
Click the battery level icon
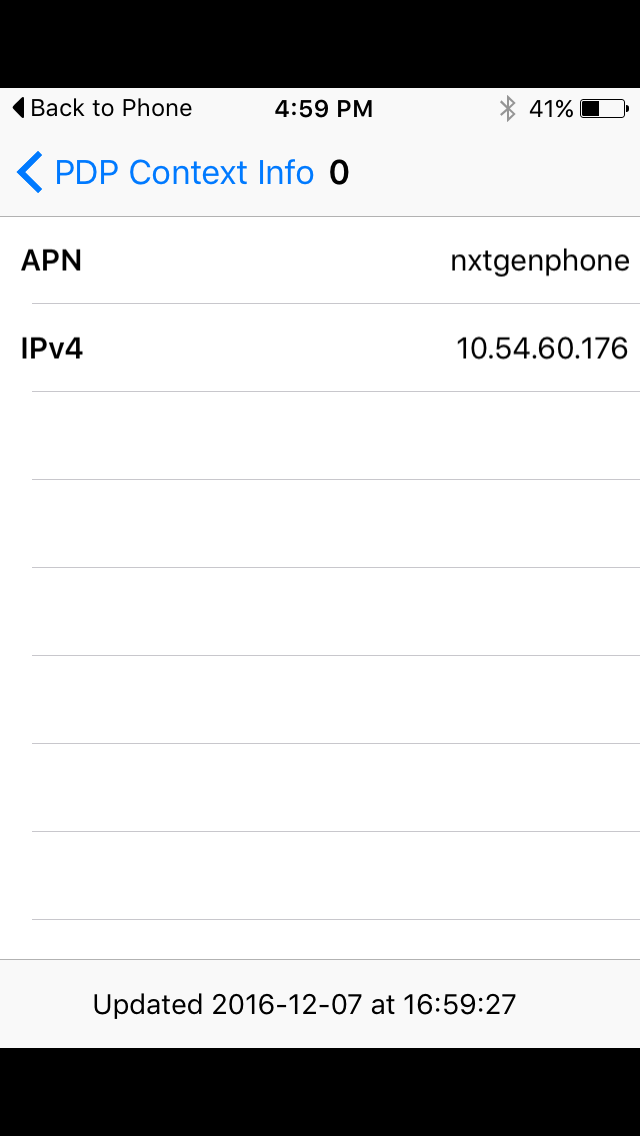(603, 109)
